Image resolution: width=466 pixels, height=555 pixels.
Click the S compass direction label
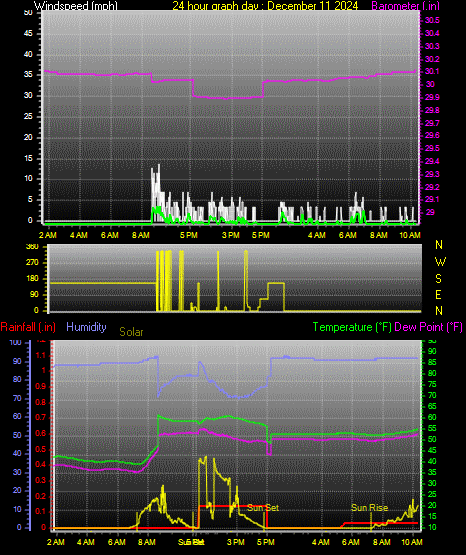[x=438, y=279]
